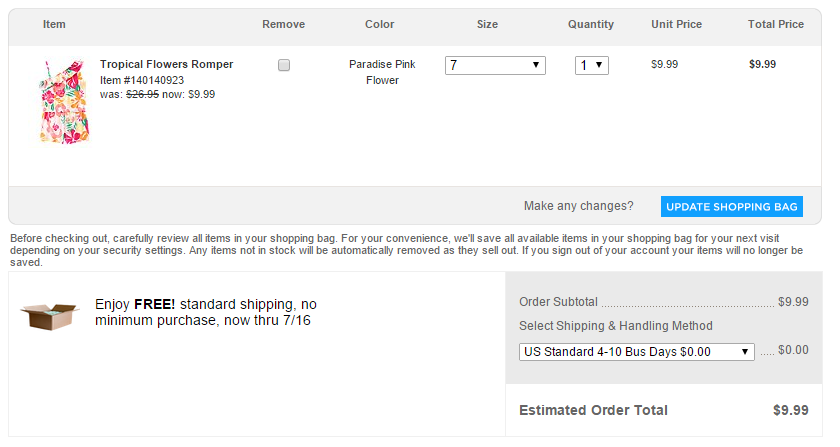
Task: Click the Paradise Pink Flower color text
Action: tap(382, 72)
